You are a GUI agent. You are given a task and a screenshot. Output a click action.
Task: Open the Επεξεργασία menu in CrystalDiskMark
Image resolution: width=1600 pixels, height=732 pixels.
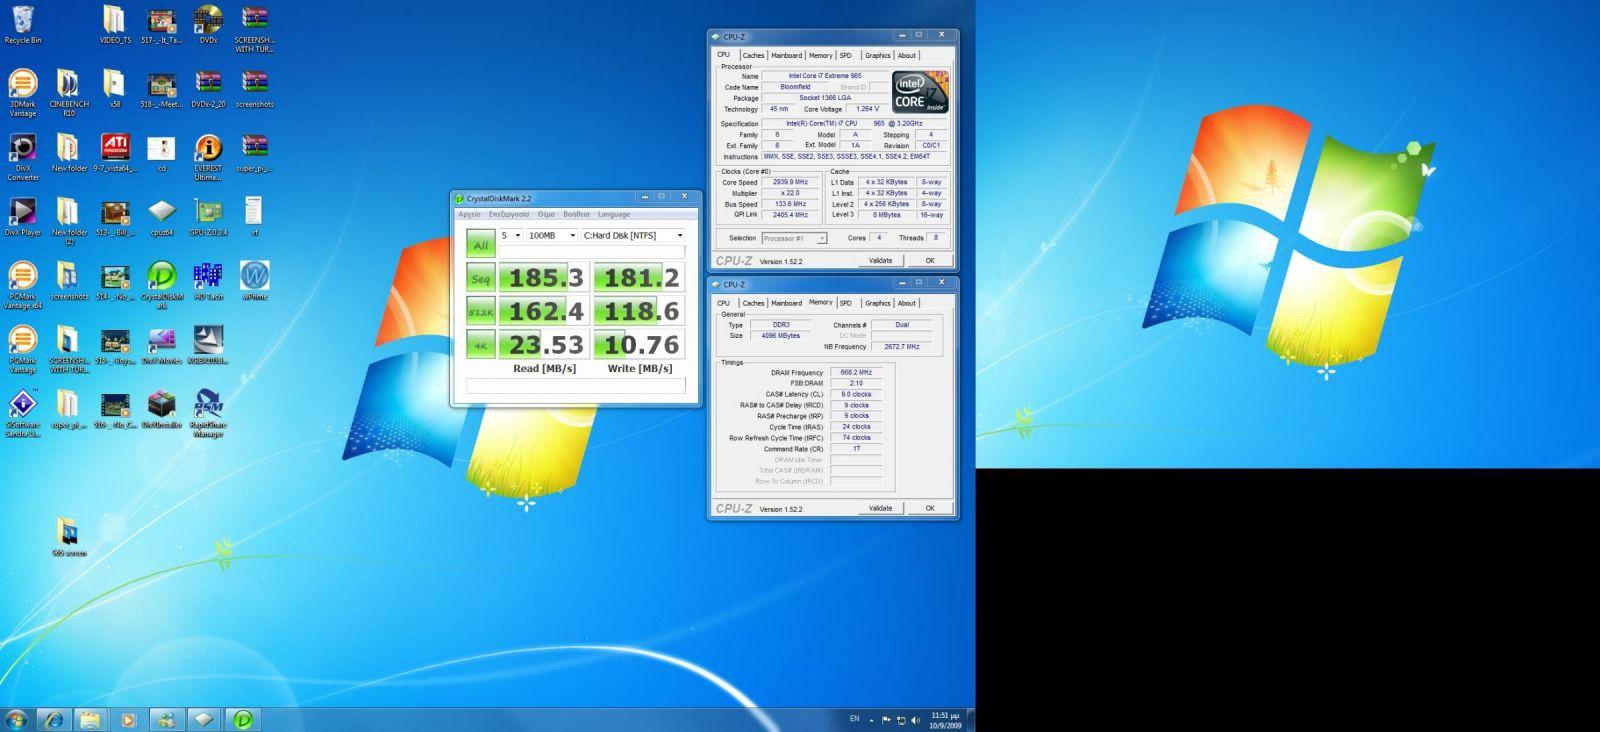coord(509,214)
